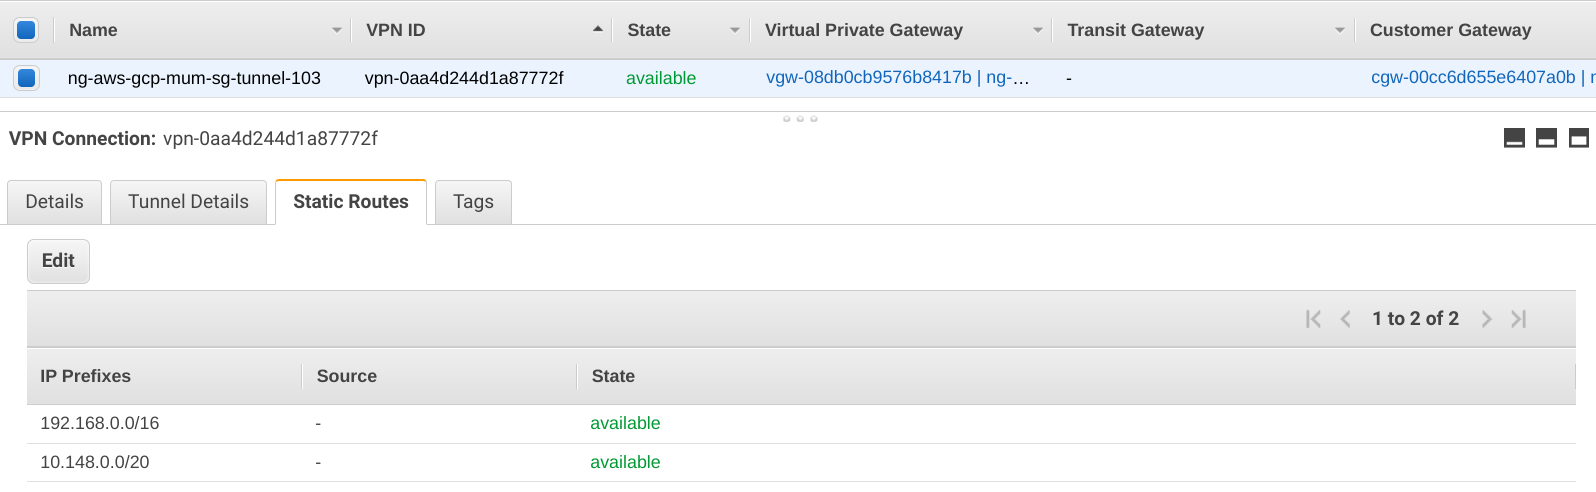Toggle the select-all checkbox in header
This screenshot has width=1596, height=492.
27,30
